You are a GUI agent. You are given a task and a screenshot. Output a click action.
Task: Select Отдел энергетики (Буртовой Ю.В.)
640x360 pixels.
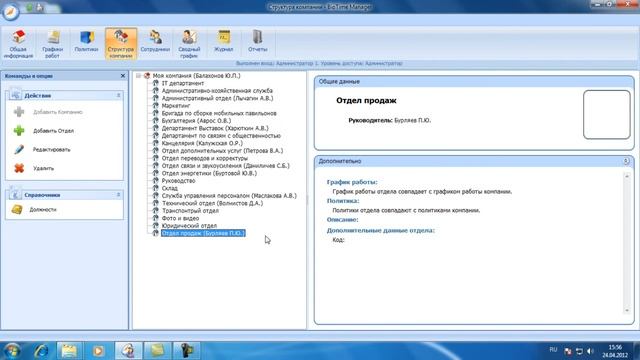coord(209,173)
